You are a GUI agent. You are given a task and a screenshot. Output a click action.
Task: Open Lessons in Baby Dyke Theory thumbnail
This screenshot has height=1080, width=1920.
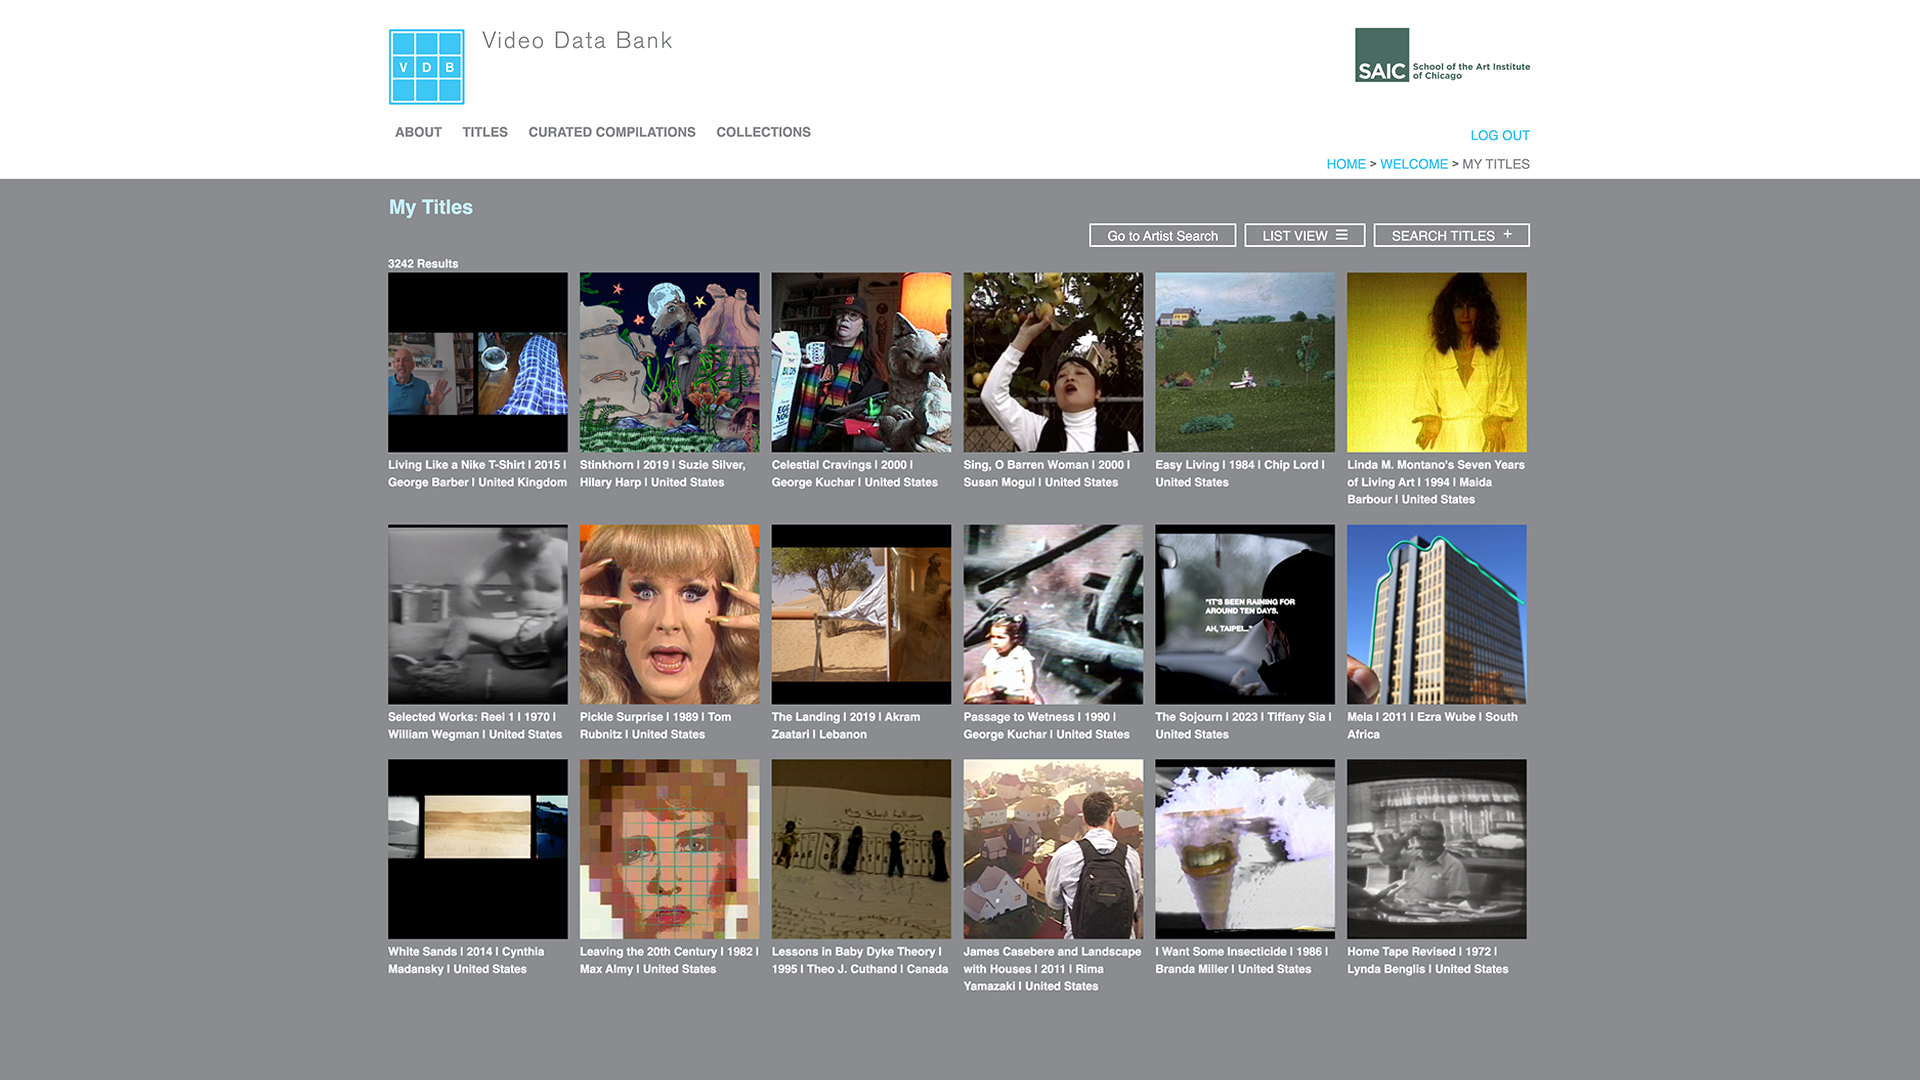pyautogui.click(x=861, y=849)
